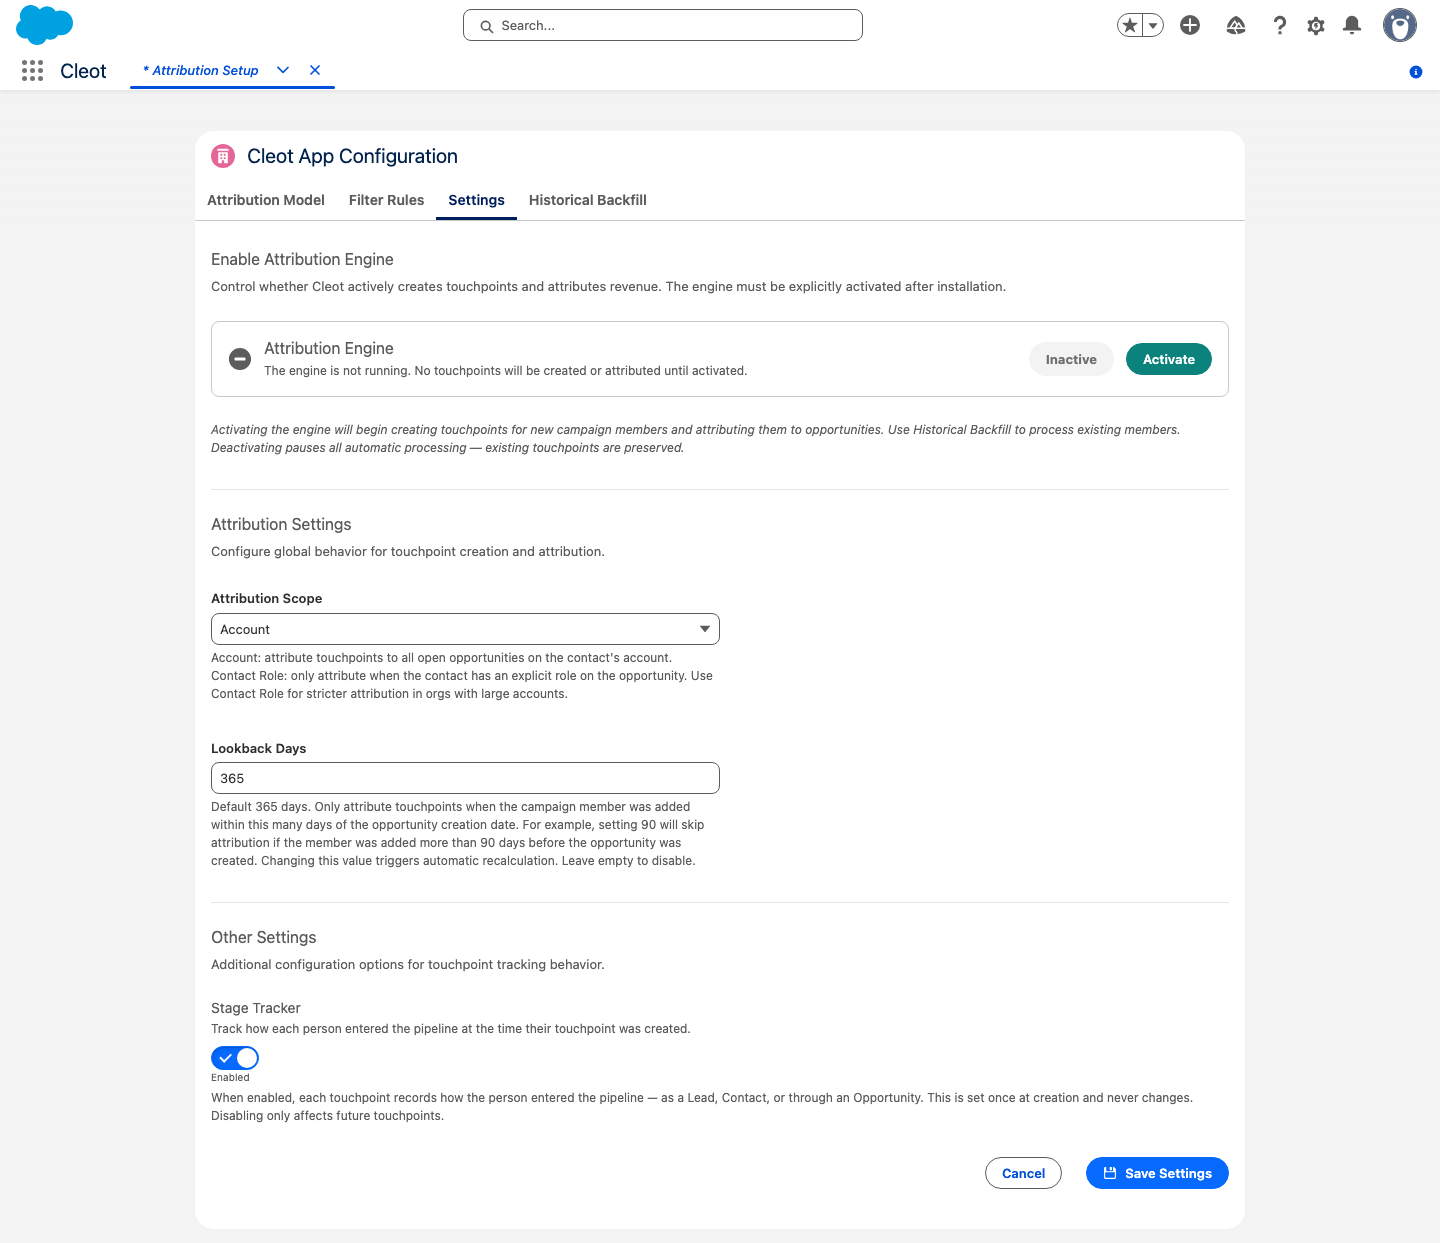Open the Notifications bell icon
This screenshot has width=1440, height=1243.
[1352, 25]
